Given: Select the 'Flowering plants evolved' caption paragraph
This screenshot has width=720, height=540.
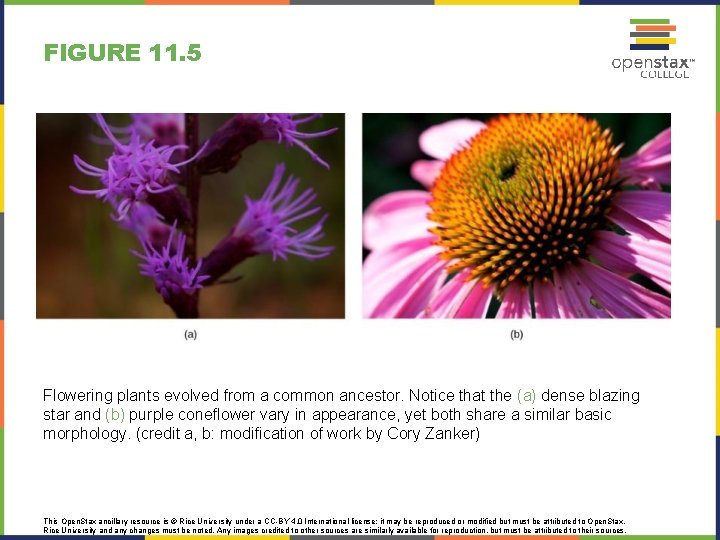Looking at the screenshot, I should (341, 414).
